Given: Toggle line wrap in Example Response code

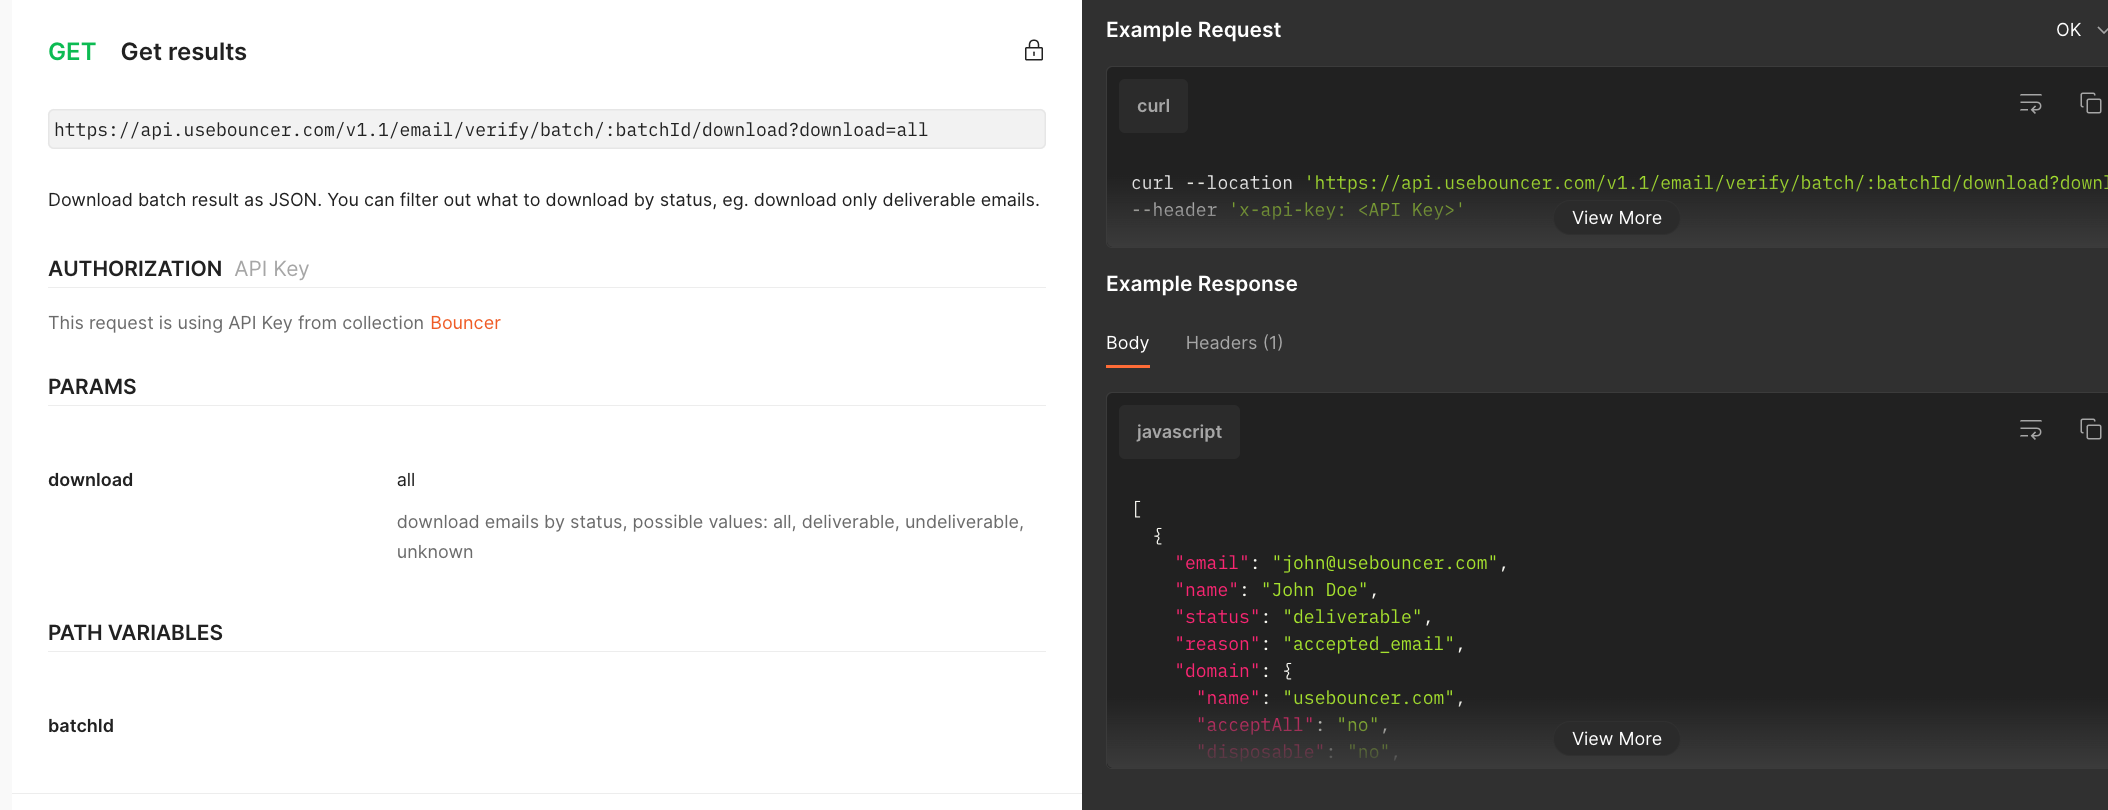Looking at the screenshot, I should tap(2030, 430).
